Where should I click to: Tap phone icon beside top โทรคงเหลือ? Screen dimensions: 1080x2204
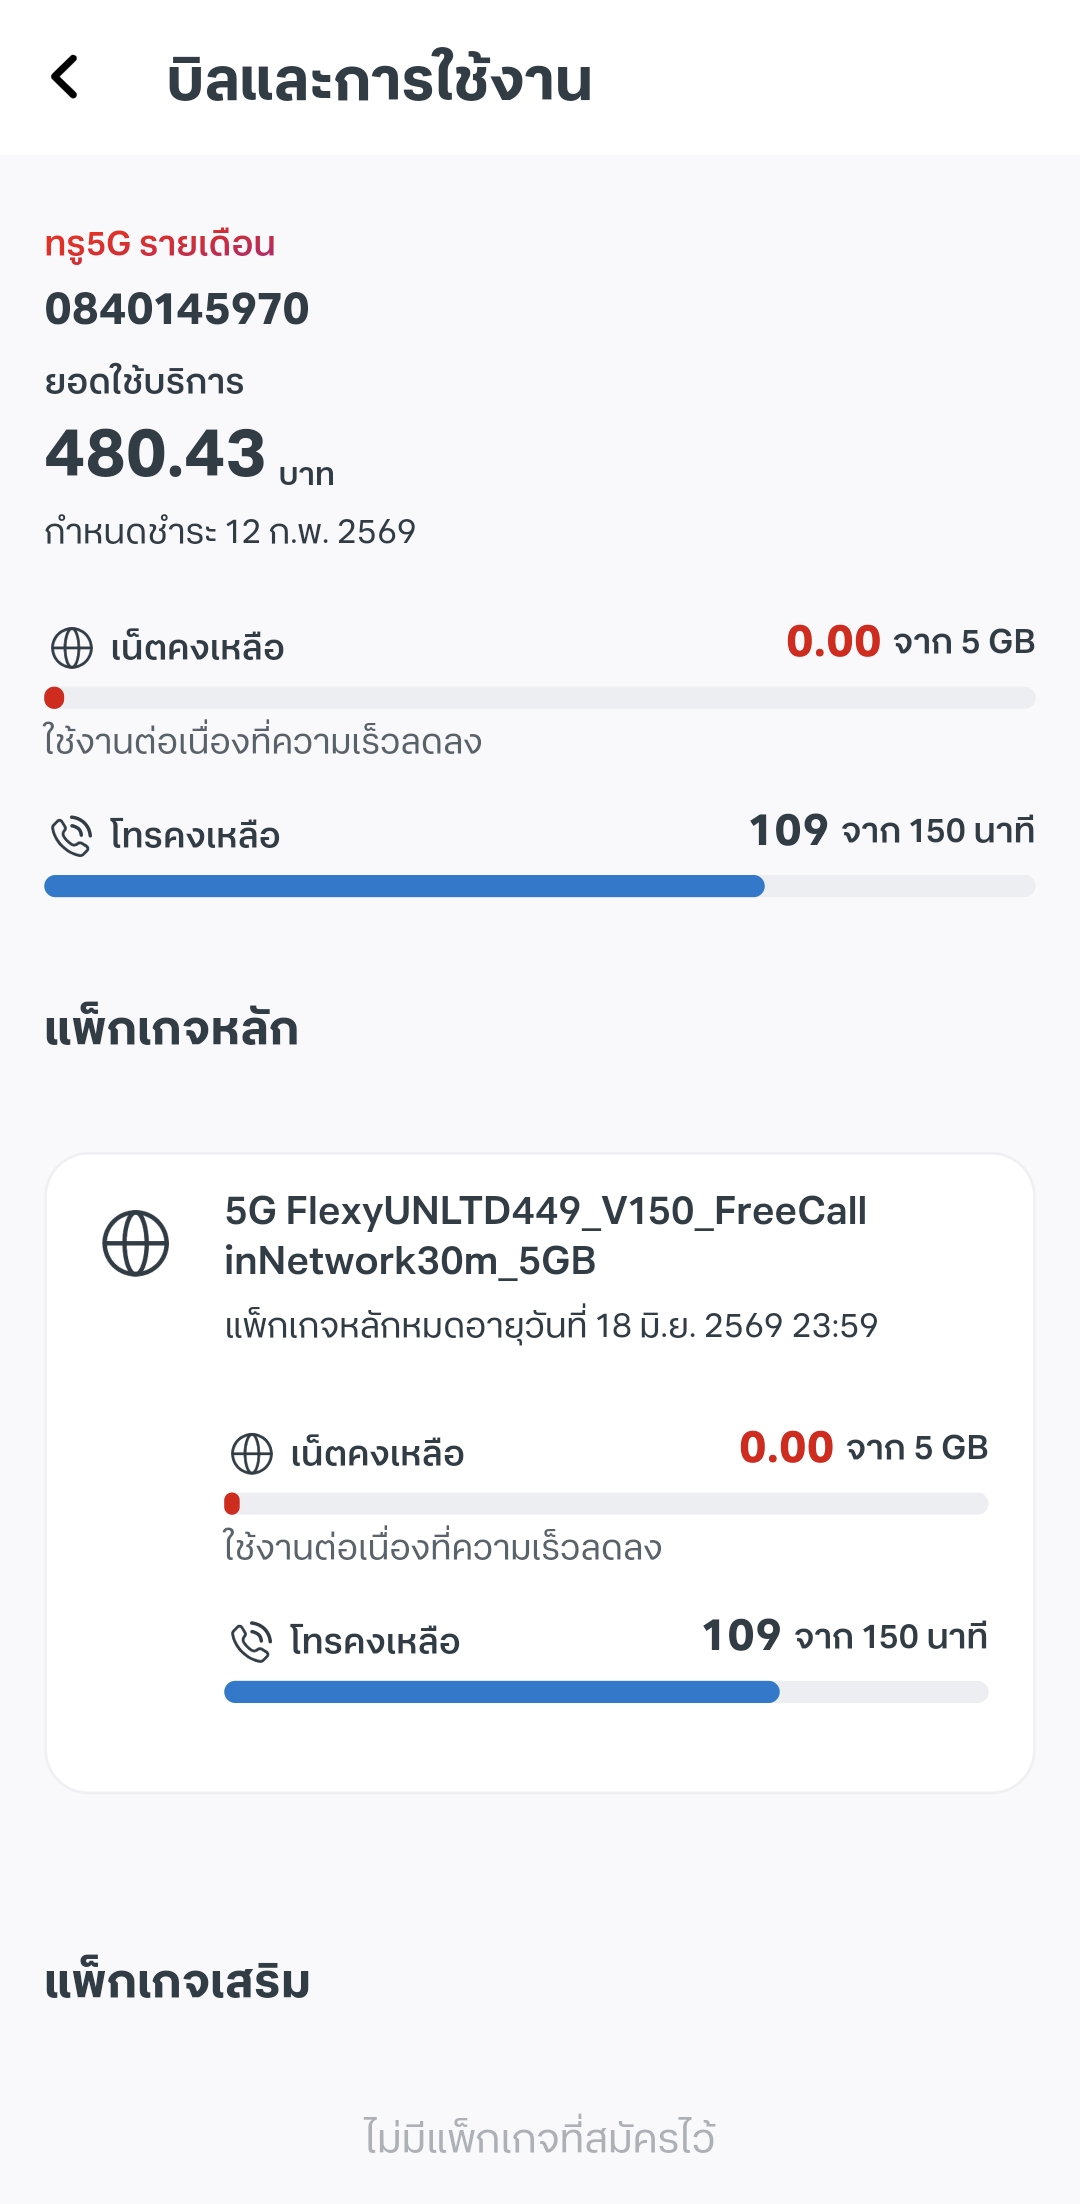point(72,836)
